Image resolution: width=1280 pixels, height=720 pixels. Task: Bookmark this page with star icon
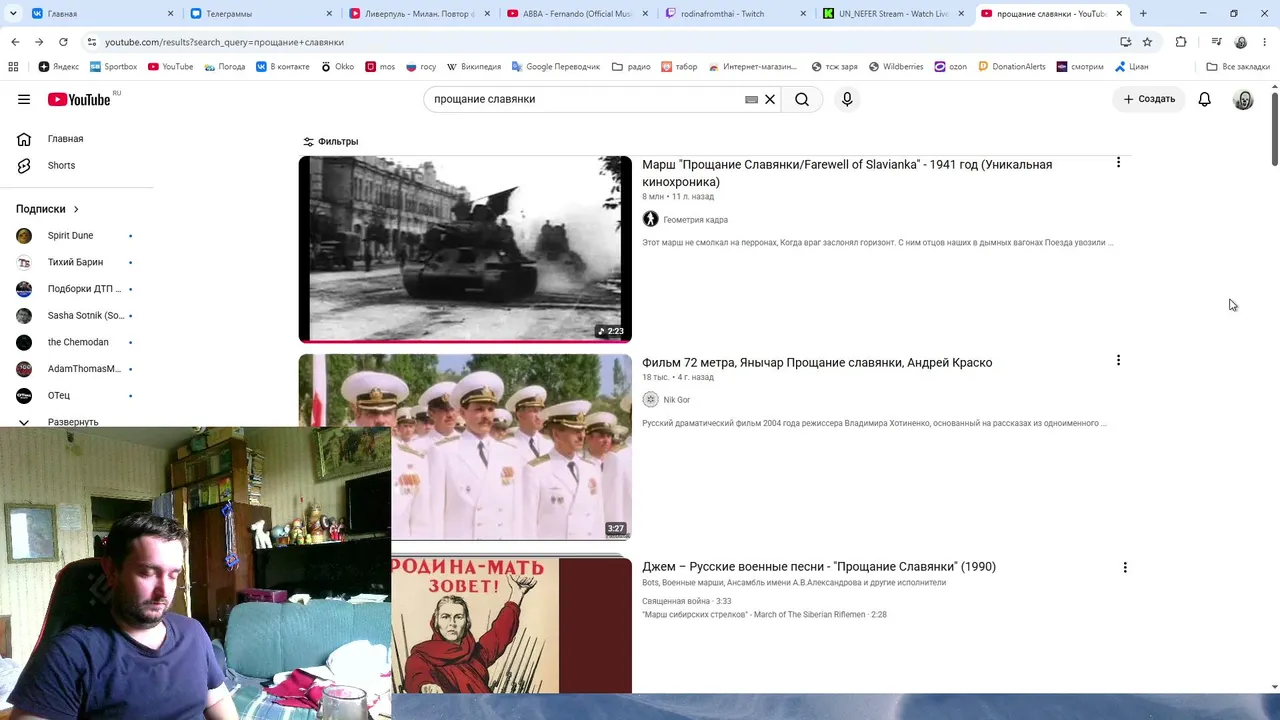pyautogui.click(x=1147, y=42)
